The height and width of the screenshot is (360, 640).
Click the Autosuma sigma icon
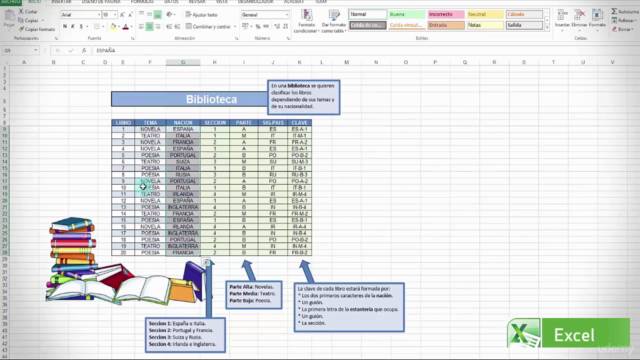[614, 11]
